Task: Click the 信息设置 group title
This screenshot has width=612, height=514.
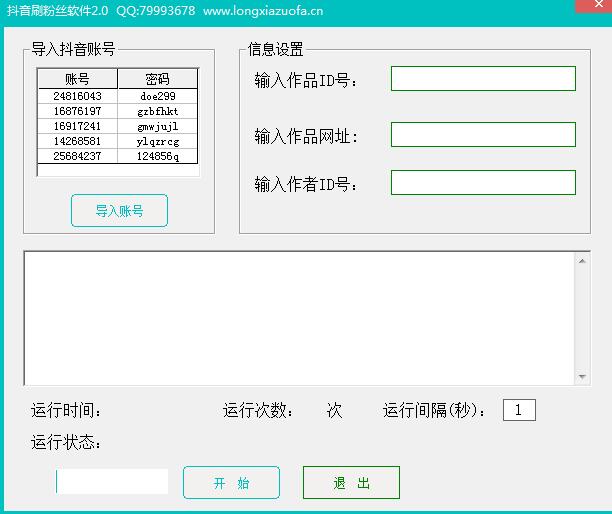Action: point(275,49)
